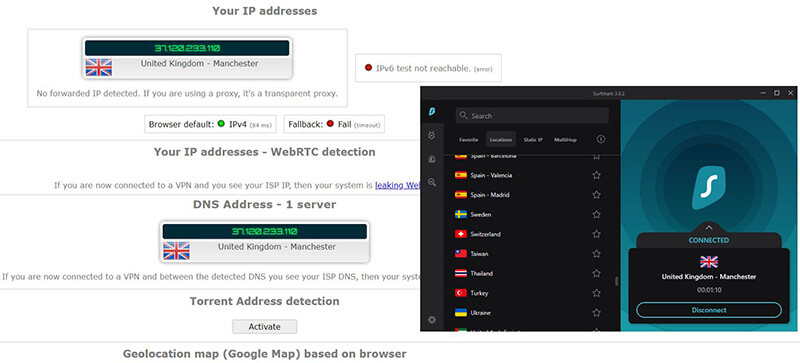
Task: Select Switzerland location row
Action: point(529,234)
